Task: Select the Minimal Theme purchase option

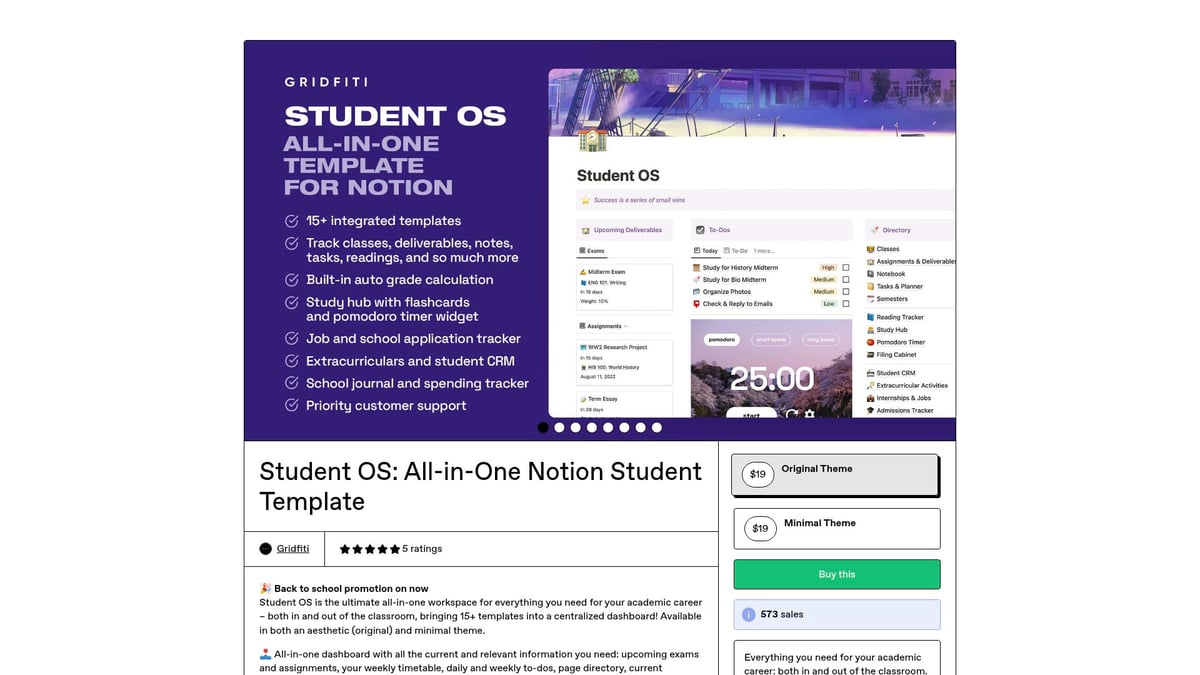Action: (836, 528)
